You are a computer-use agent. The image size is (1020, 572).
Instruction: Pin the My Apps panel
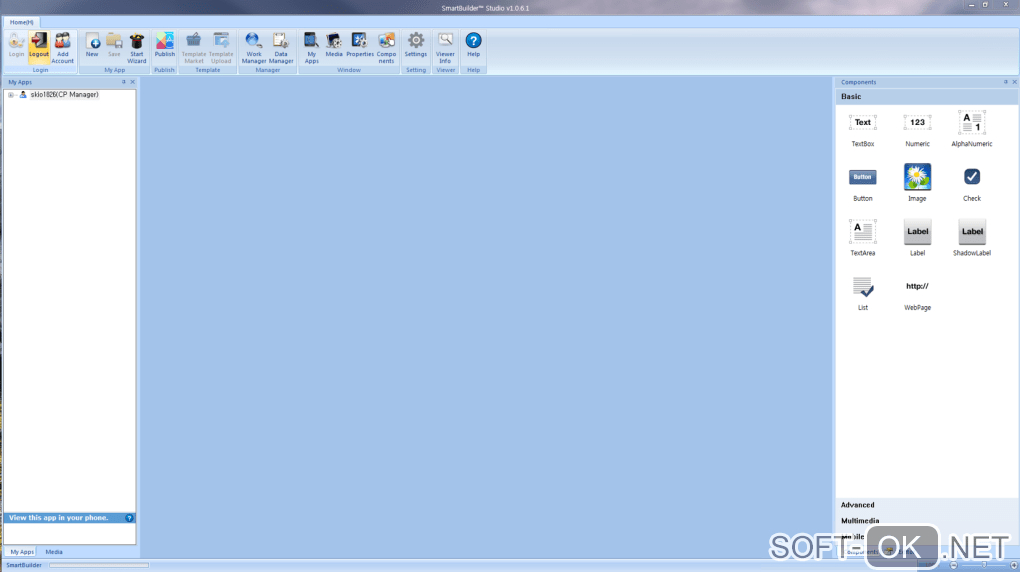click(124, 82)
